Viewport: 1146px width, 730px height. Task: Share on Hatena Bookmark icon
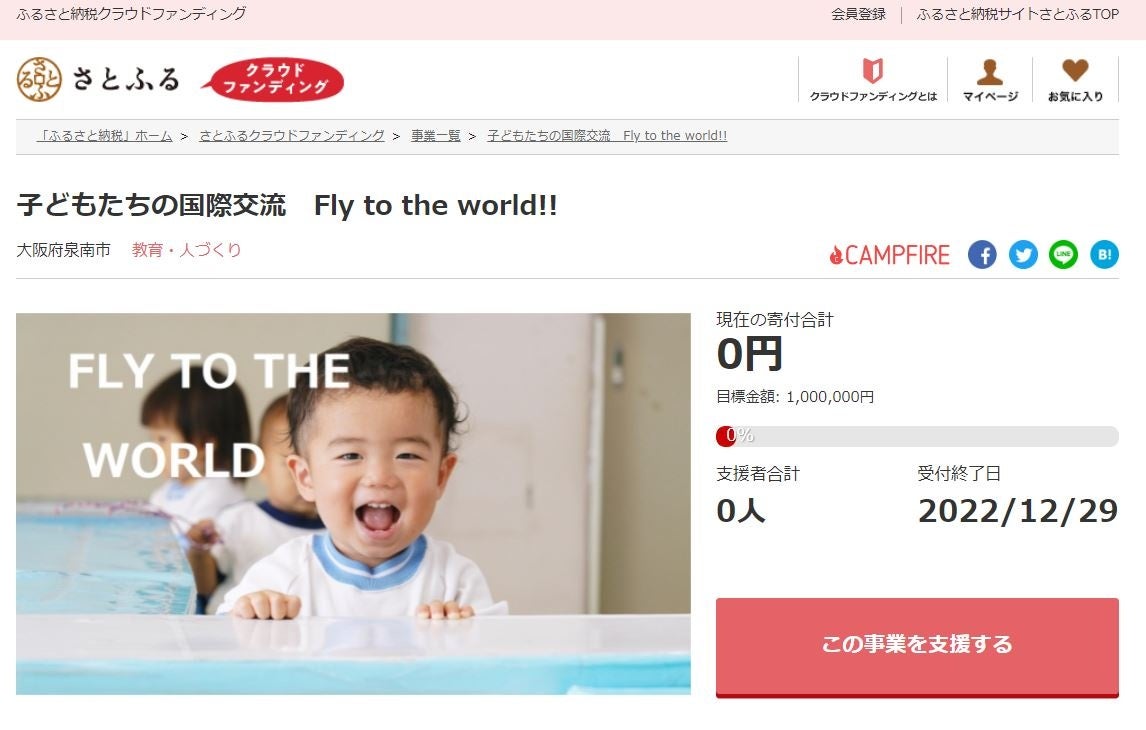[x=1104, y=254]
